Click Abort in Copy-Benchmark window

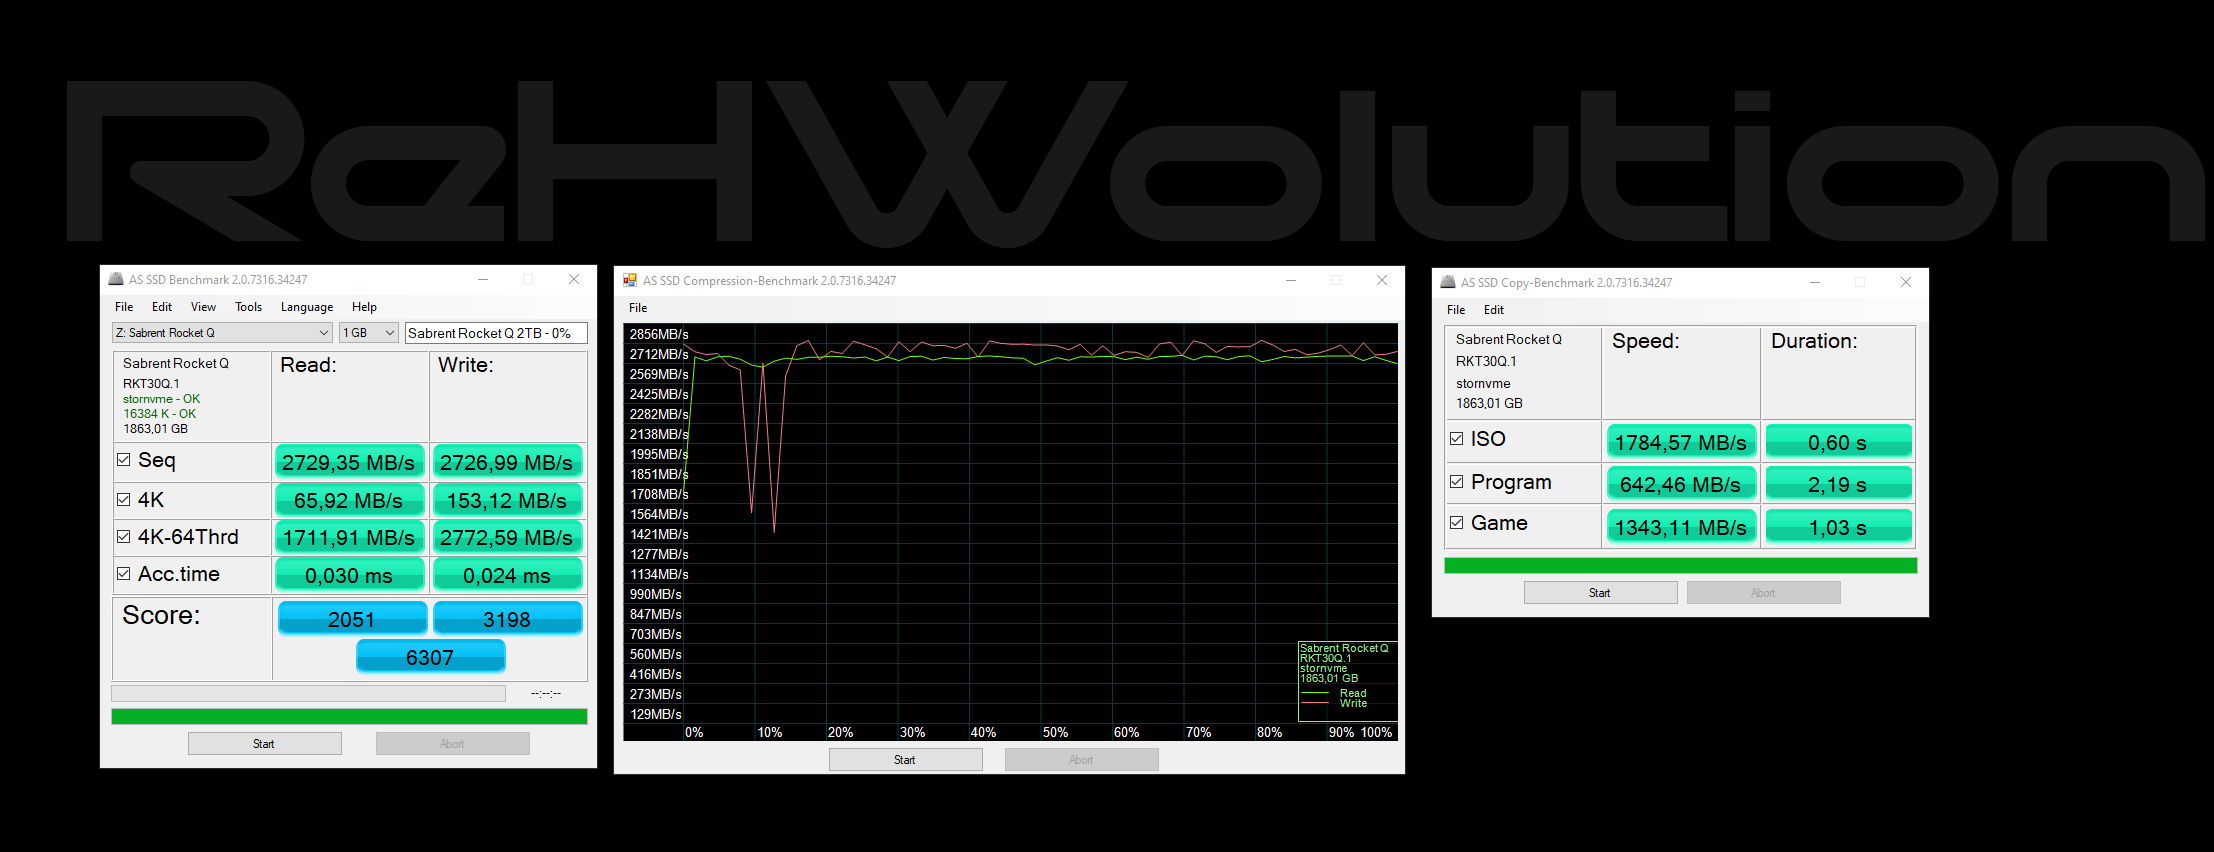1764,593
